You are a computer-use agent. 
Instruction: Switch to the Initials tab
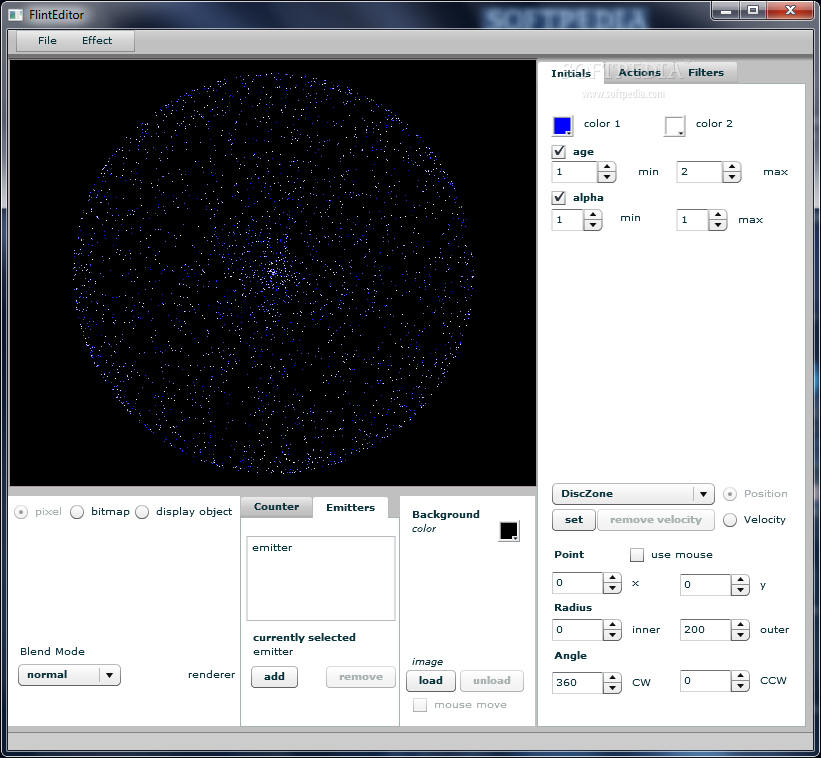click(571, 73)
